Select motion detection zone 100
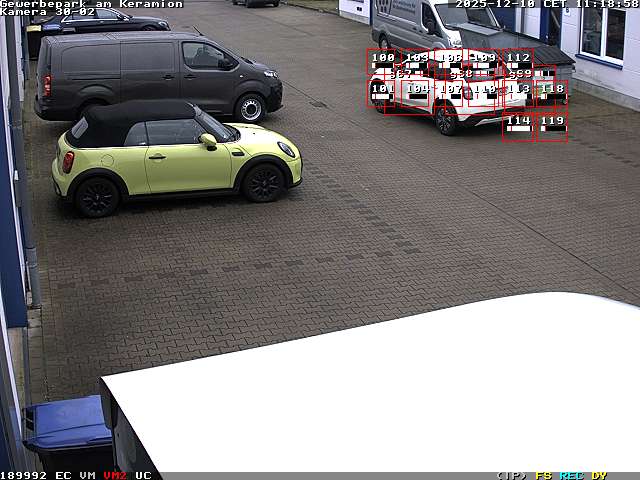The image size is (640, 480). coord(382,63)
